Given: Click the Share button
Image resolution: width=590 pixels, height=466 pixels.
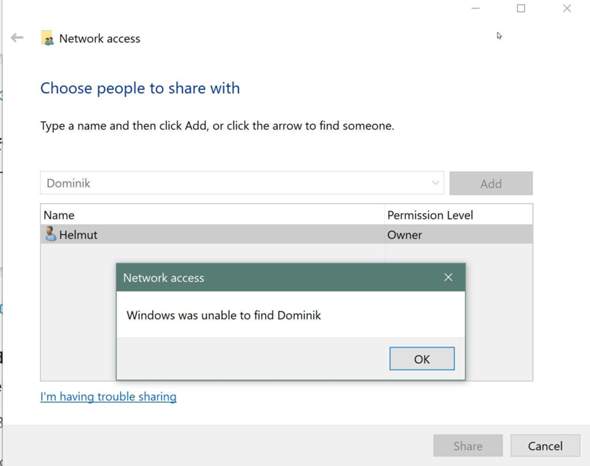Looking at the screenshot, I should pos(468,446).
